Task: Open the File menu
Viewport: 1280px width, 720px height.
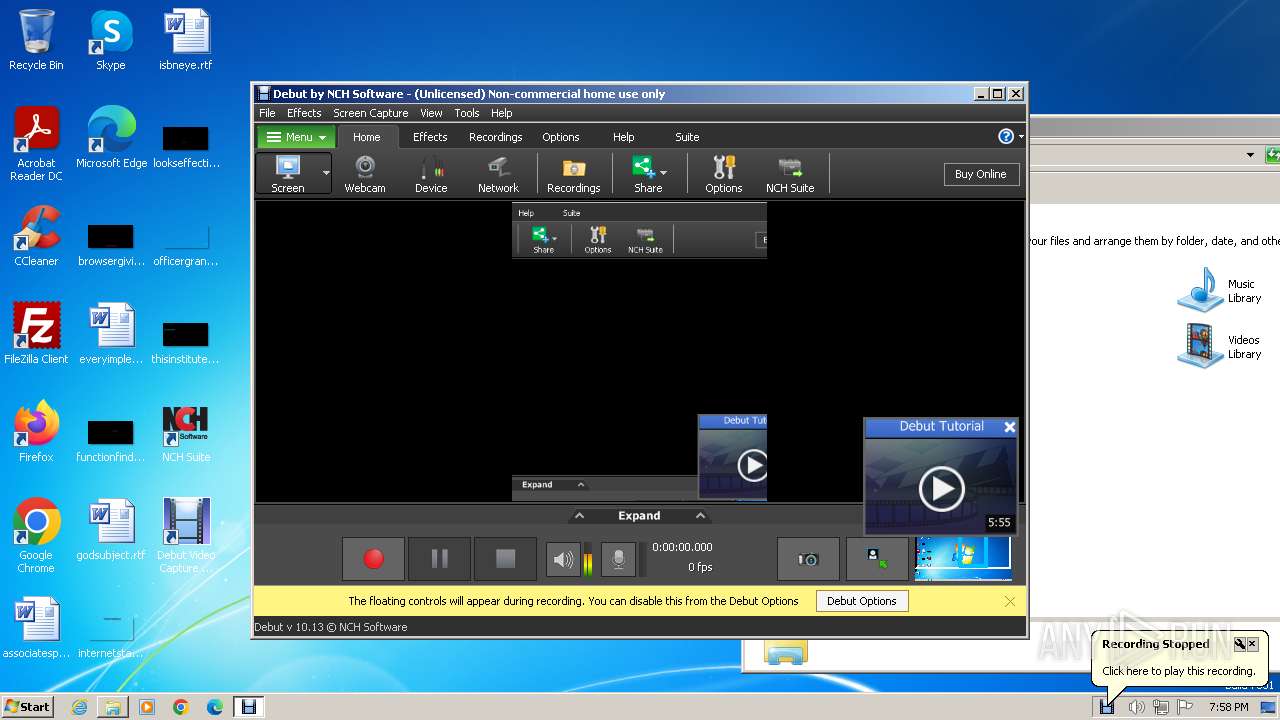Action: coord(267,113)
